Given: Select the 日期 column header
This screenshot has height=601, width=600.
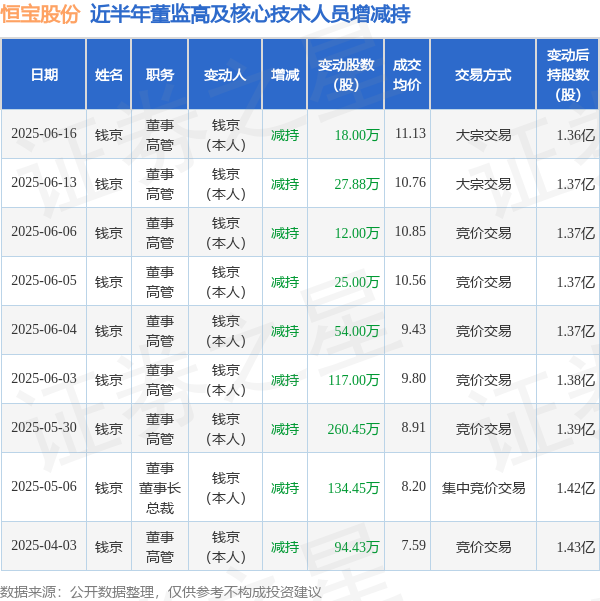Looking at the screenshot, I should [44, 74].
